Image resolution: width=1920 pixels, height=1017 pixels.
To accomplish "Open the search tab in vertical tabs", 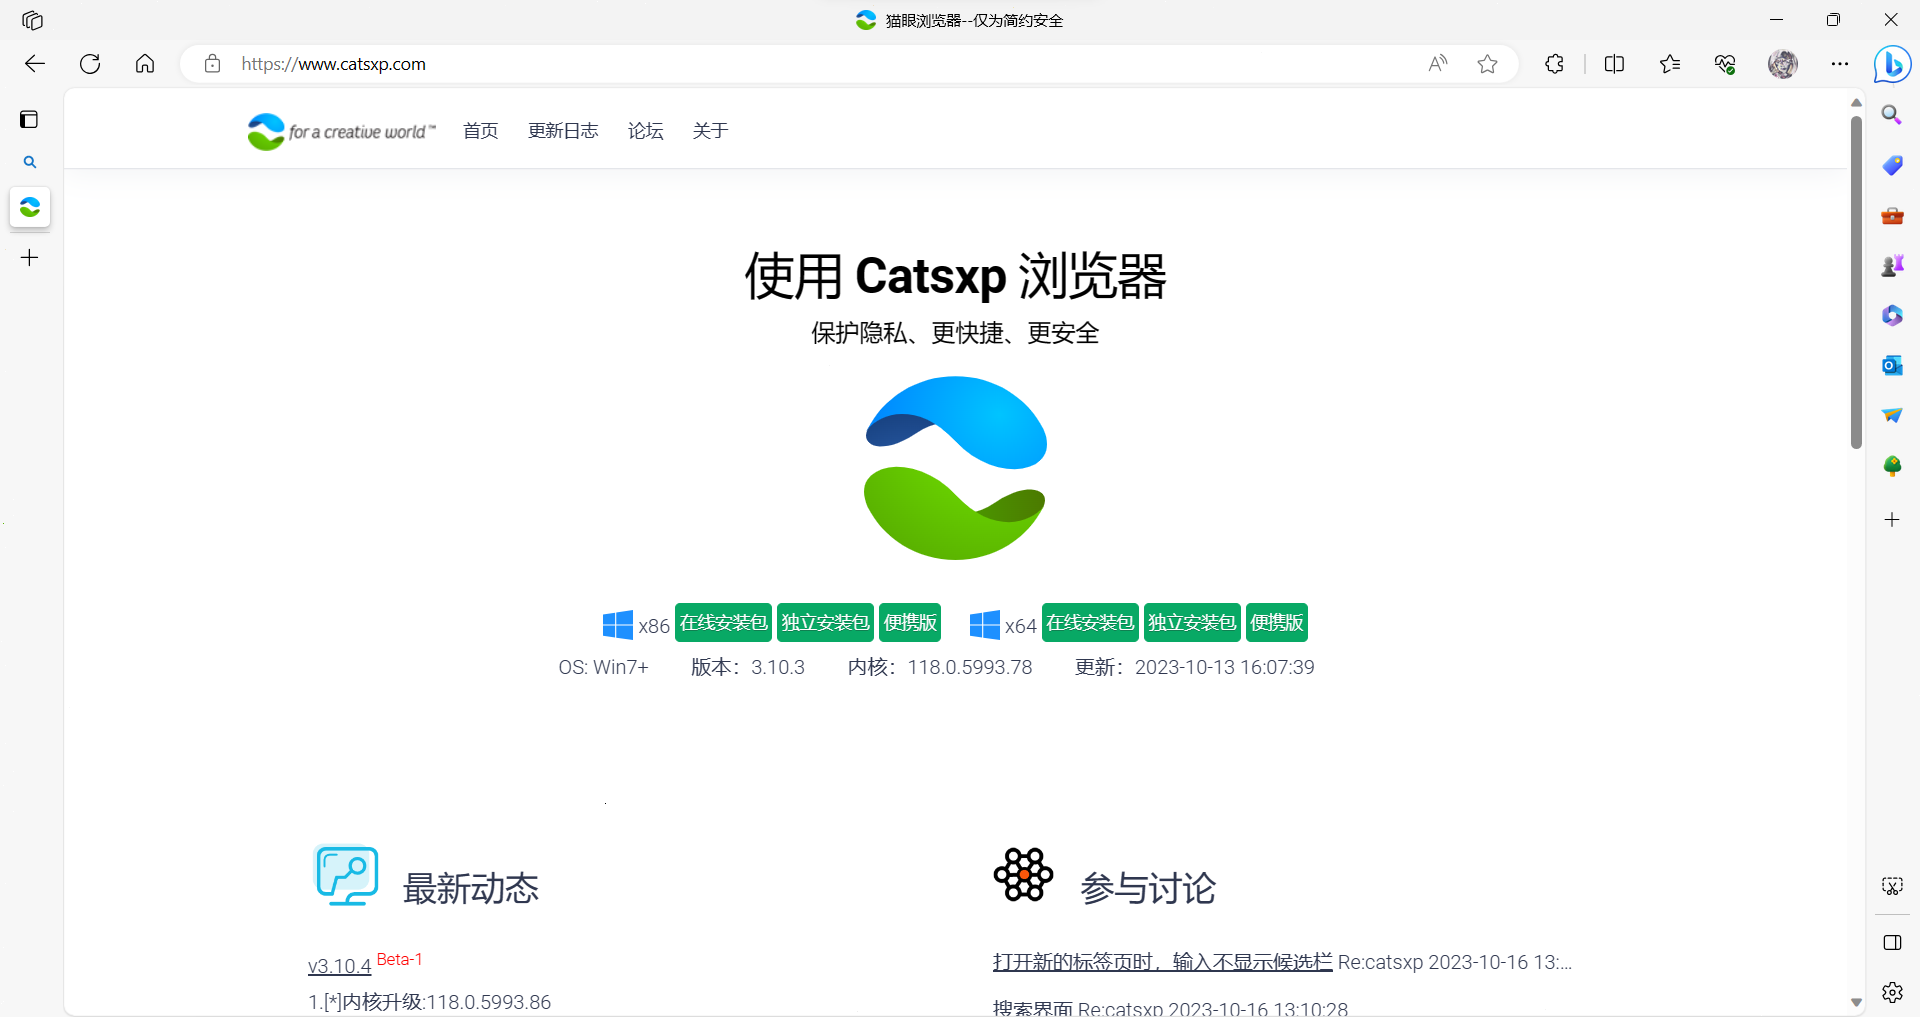I will (30, 162).
